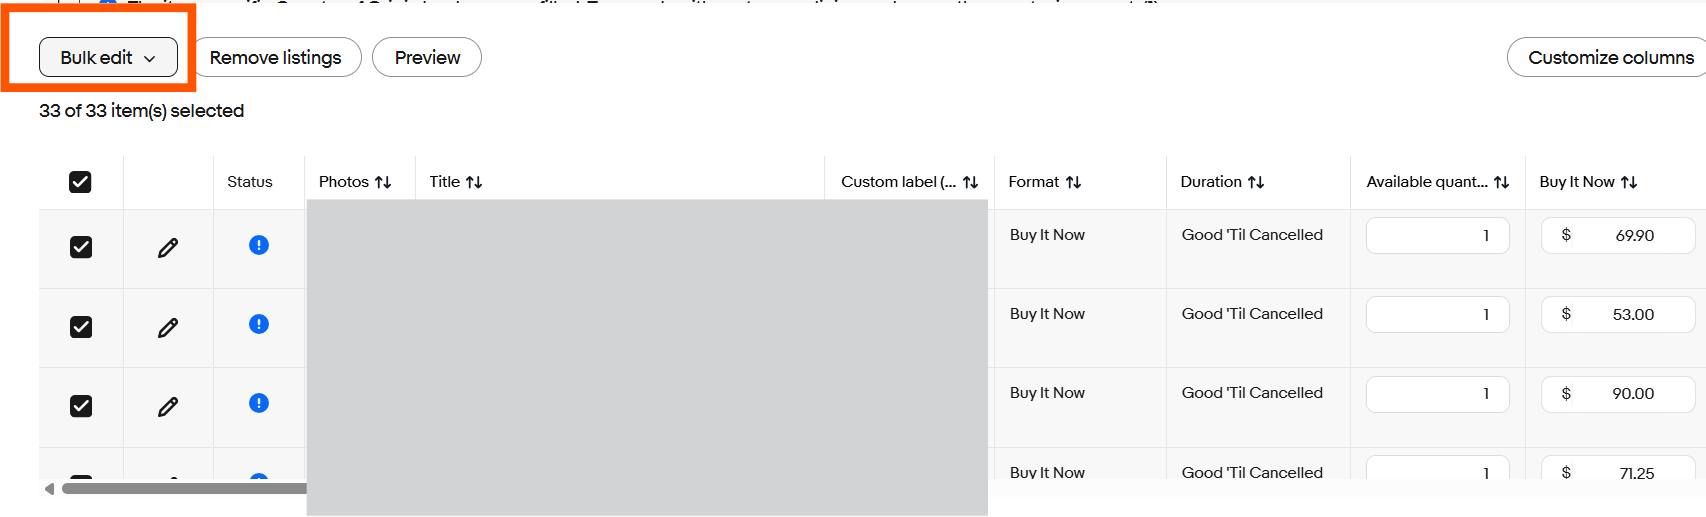Image resolution: width=1706 pixels, height=517 pixels.
Task: Click the horizontal scrollbar left arrow
Action: pos(49,489)
